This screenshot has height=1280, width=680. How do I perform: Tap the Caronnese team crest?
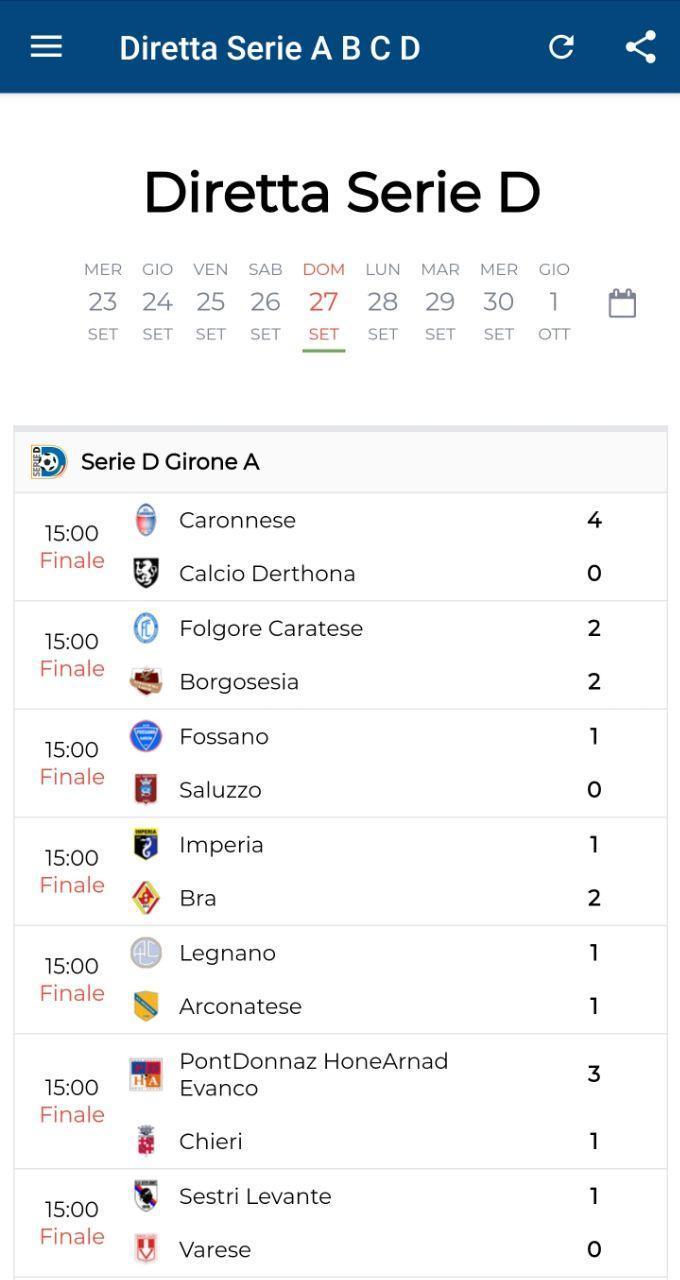(x=146, y=520)
